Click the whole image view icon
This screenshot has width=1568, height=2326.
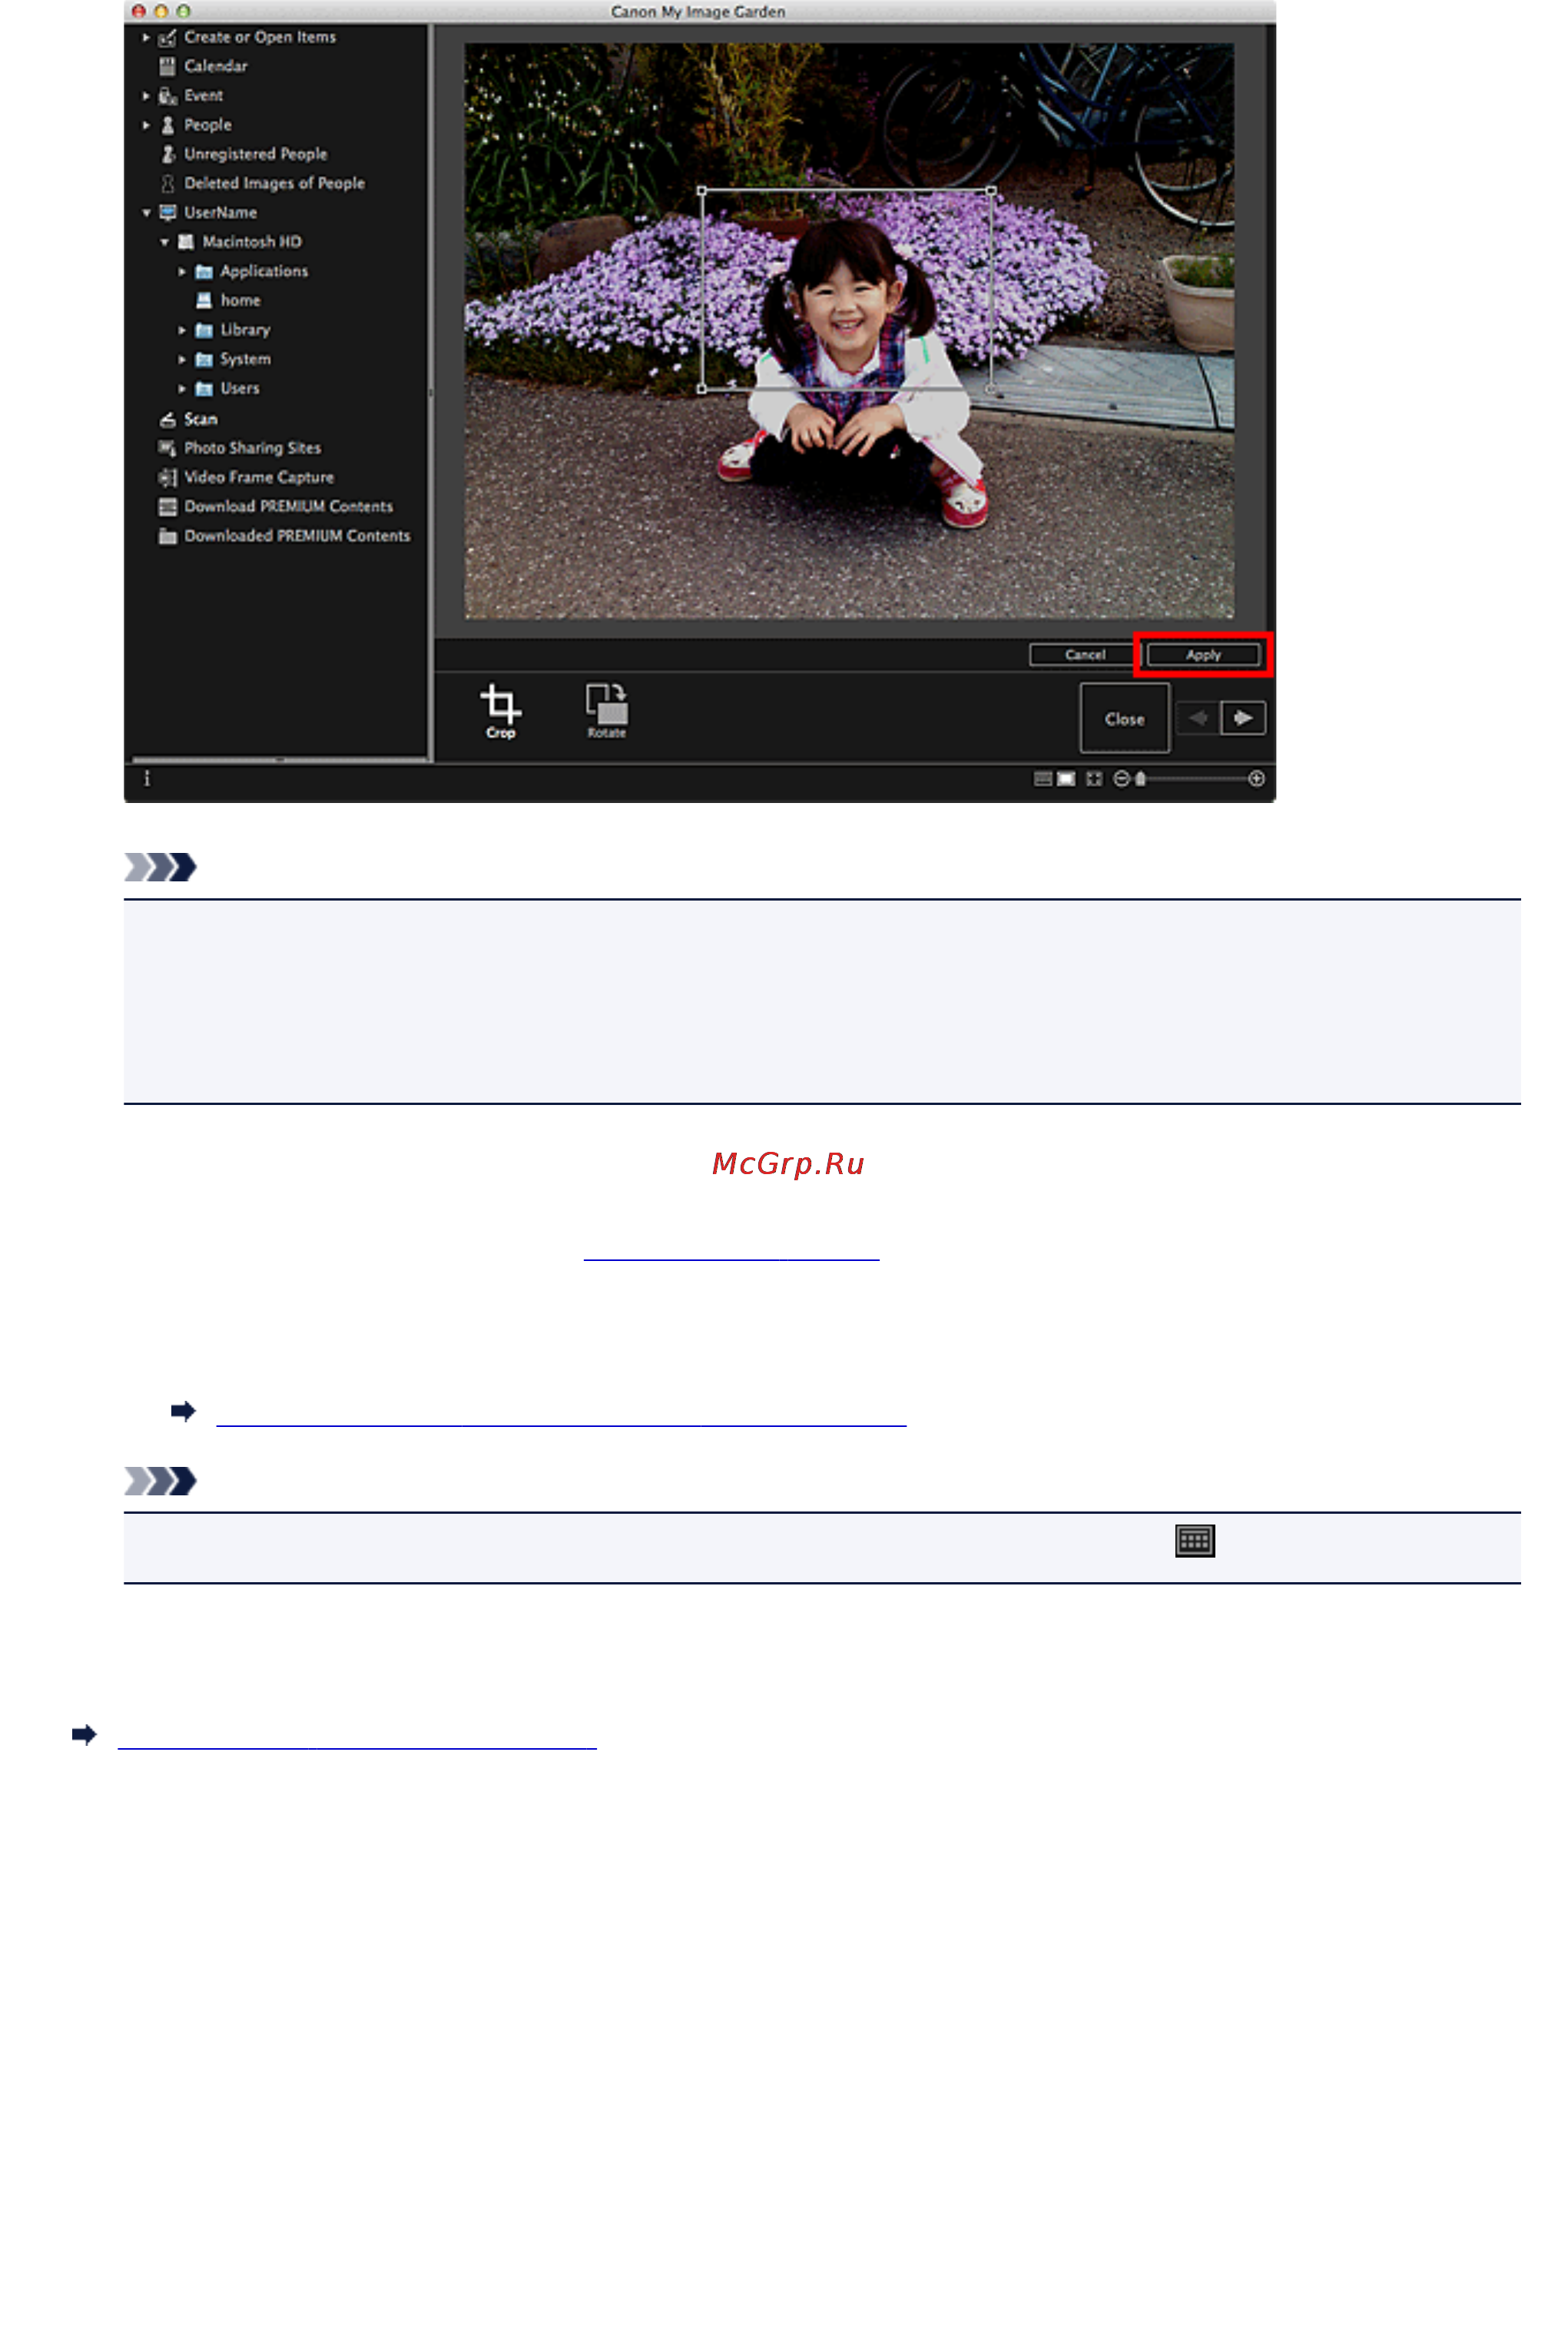pos(1094,779)
